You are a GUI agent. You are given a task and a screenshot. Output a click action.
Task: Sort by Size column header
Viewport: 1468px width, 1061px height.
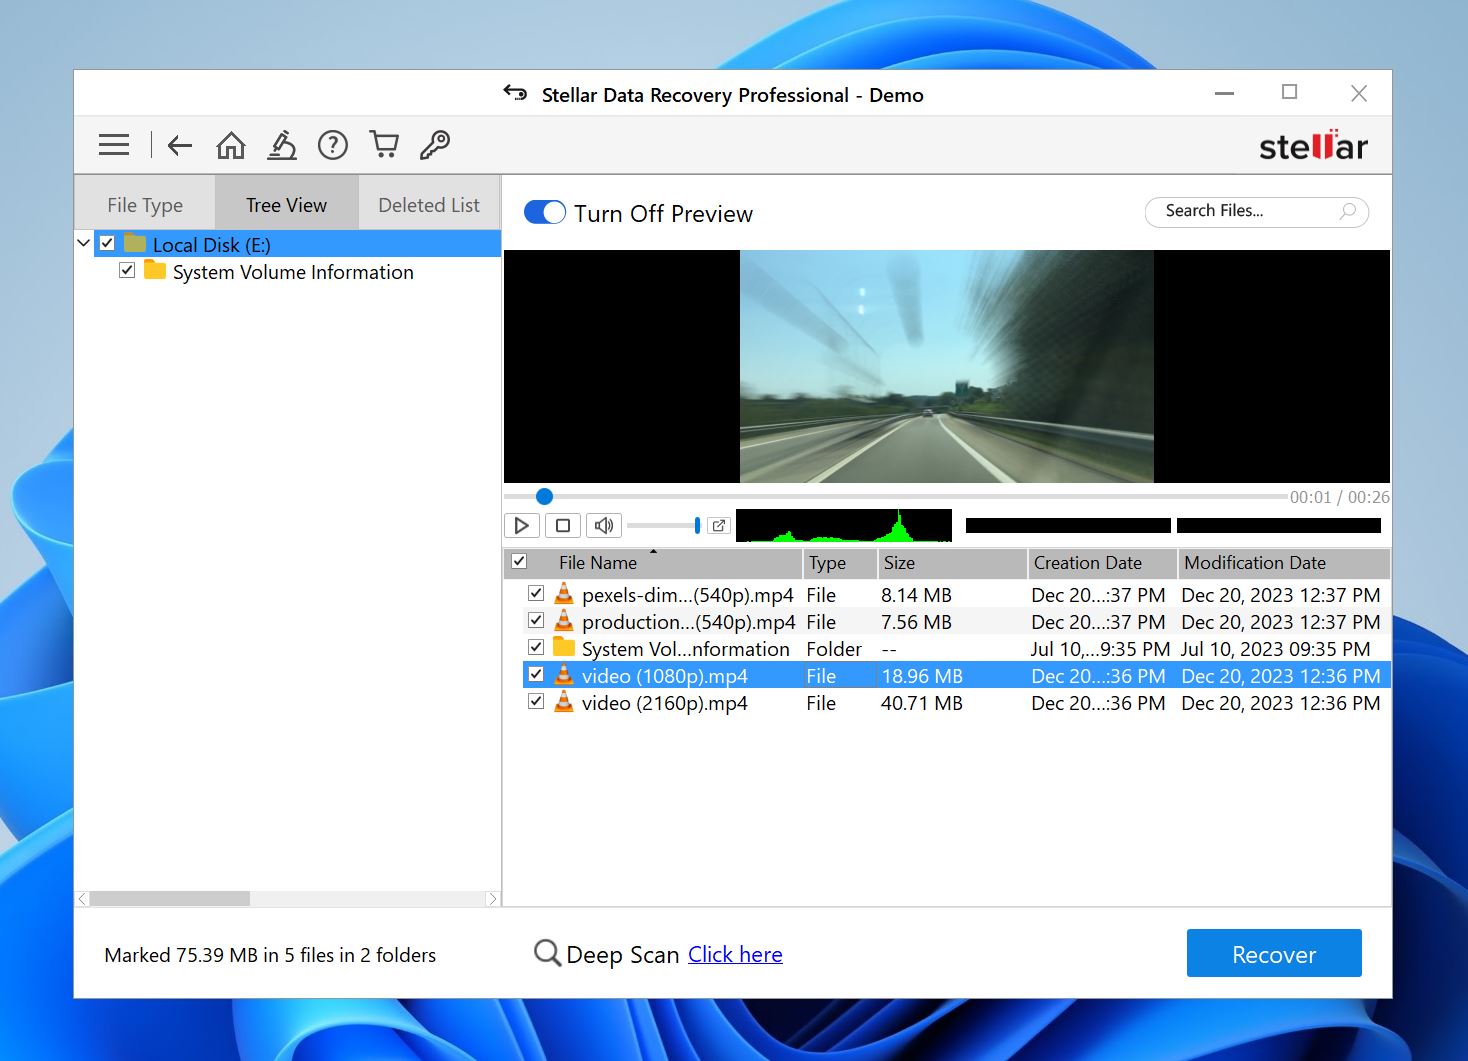point(952,563)
